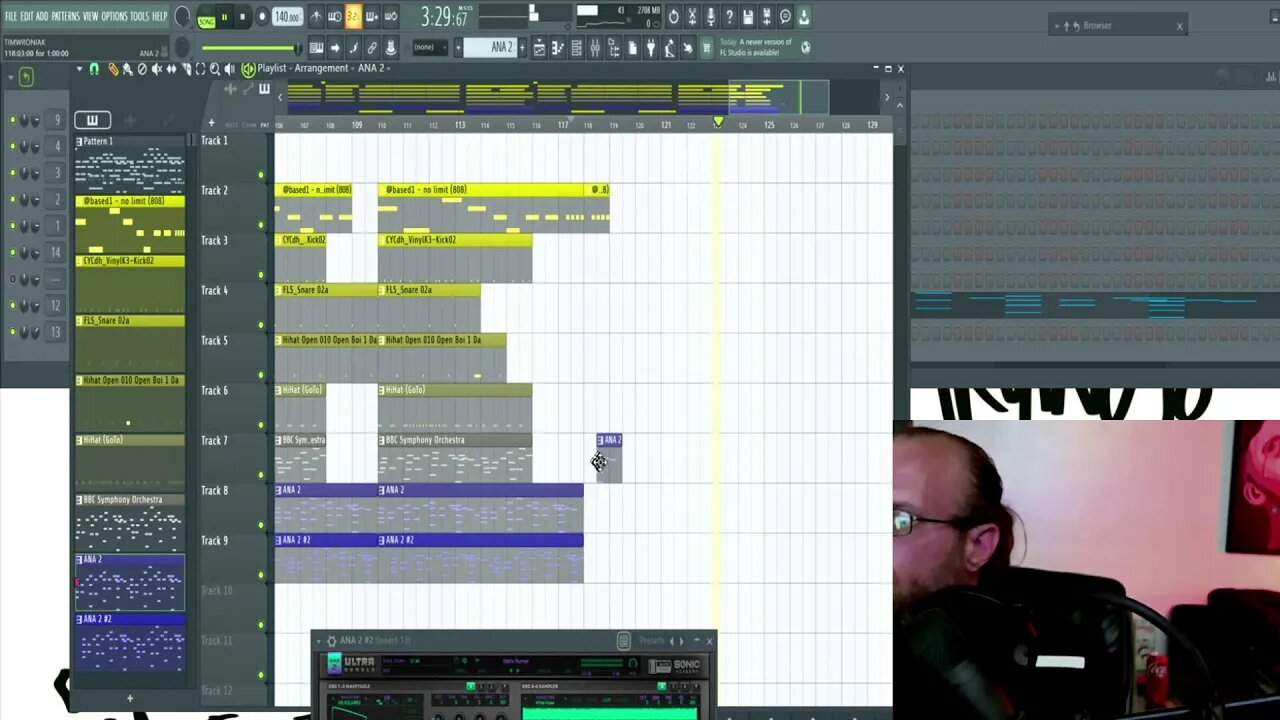
Task: Toggle green LED of channel numbered 14
Action: [13, 253]
